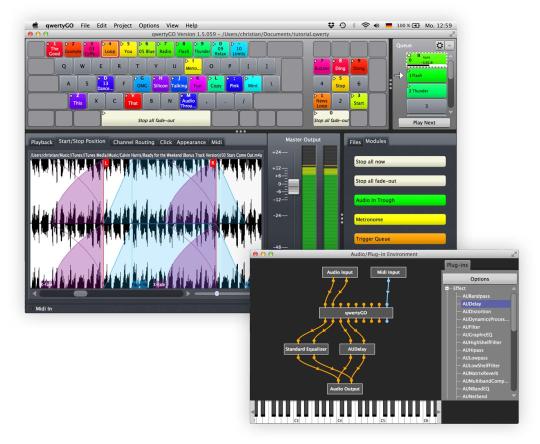Trigger the green Flash key
The image size is (540, 444).
(x=184, y=49)
